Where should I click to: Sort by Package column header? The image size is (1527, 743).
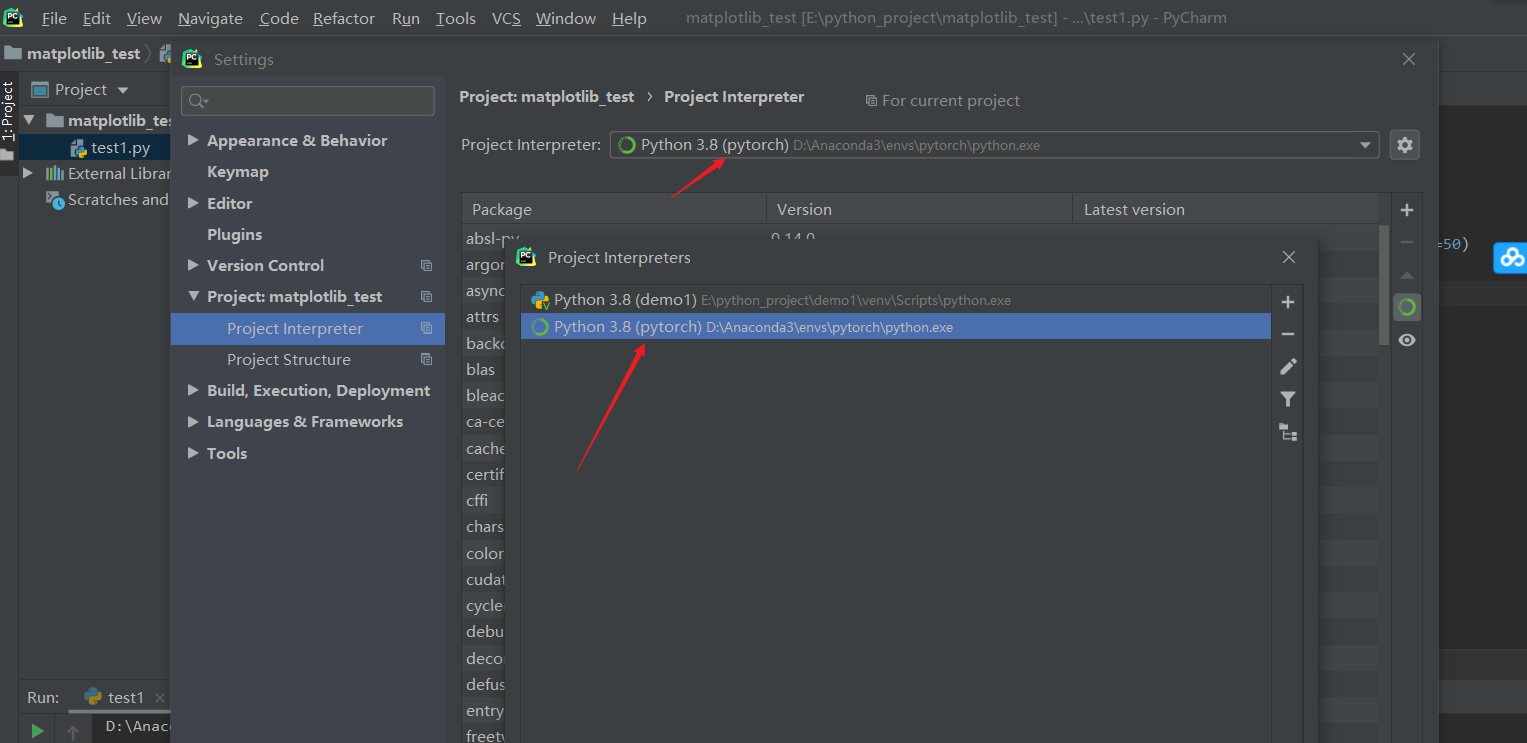(x=613, y=209)
